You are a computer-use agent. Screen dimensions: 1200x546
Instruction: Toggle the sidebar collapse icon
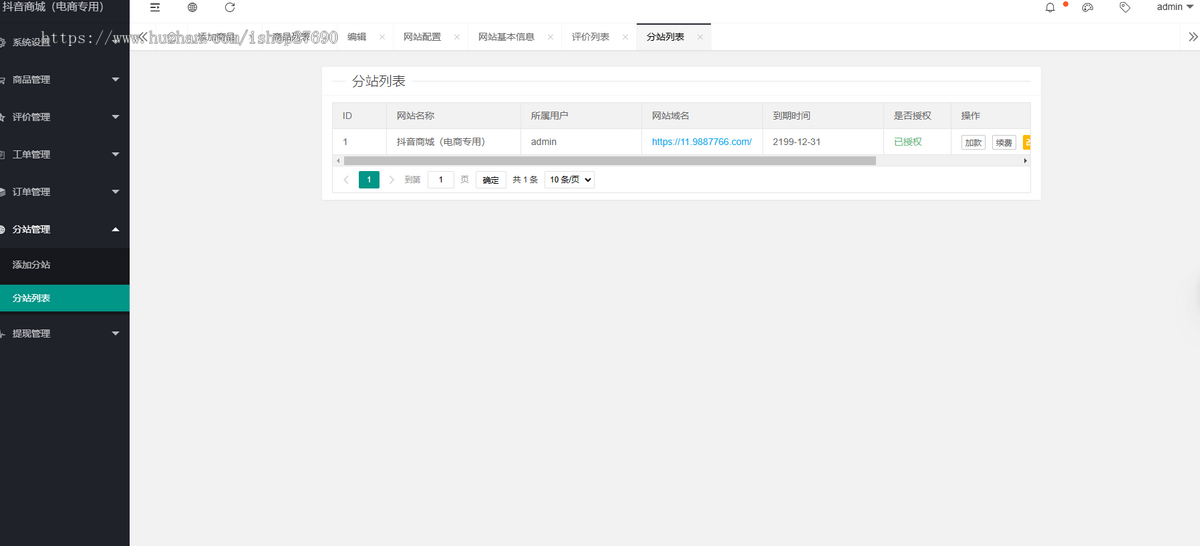pos(155,7)
